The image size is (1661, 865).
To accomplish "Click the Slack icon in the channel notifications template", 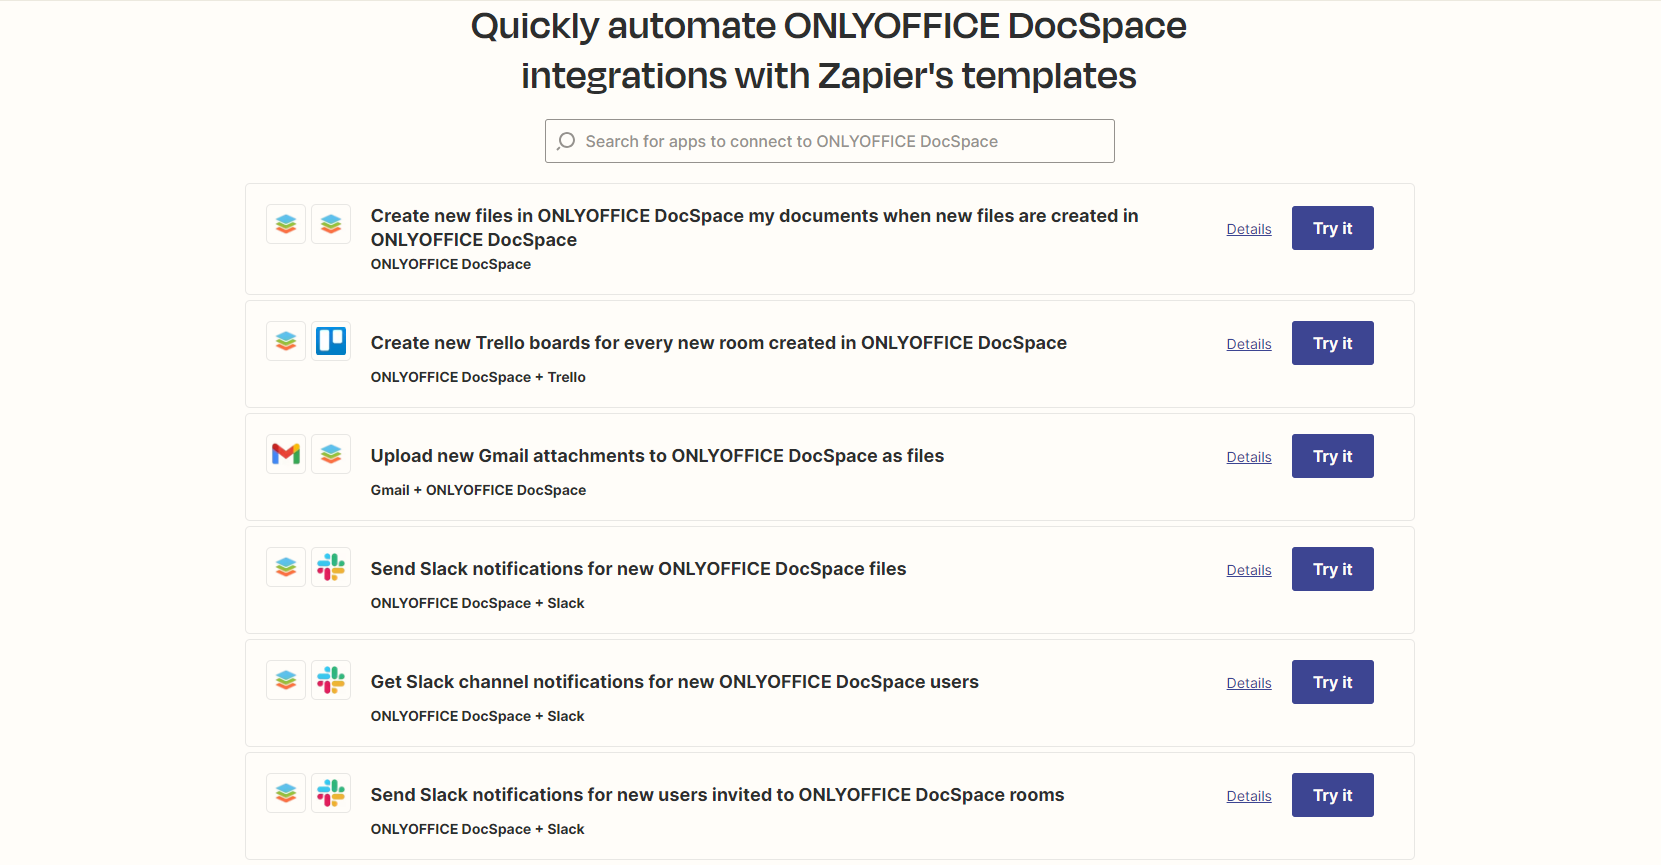I will (331, 680).
